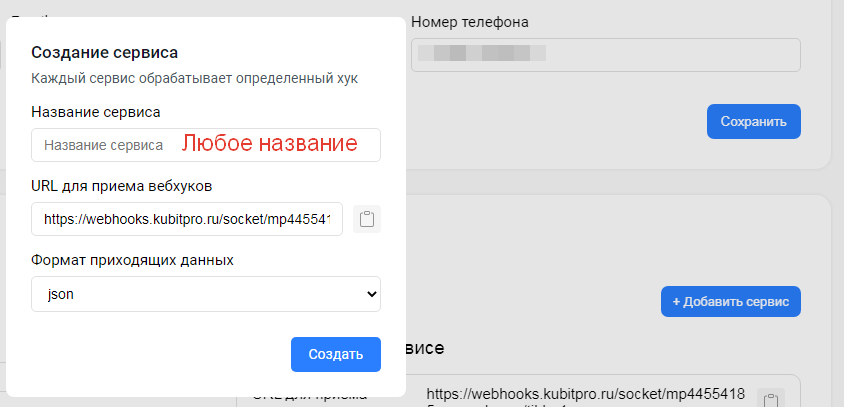Click the partially hidden heading ending in 'висе'
This screenshot has height=407, width=844.
[x=424, y=348]
